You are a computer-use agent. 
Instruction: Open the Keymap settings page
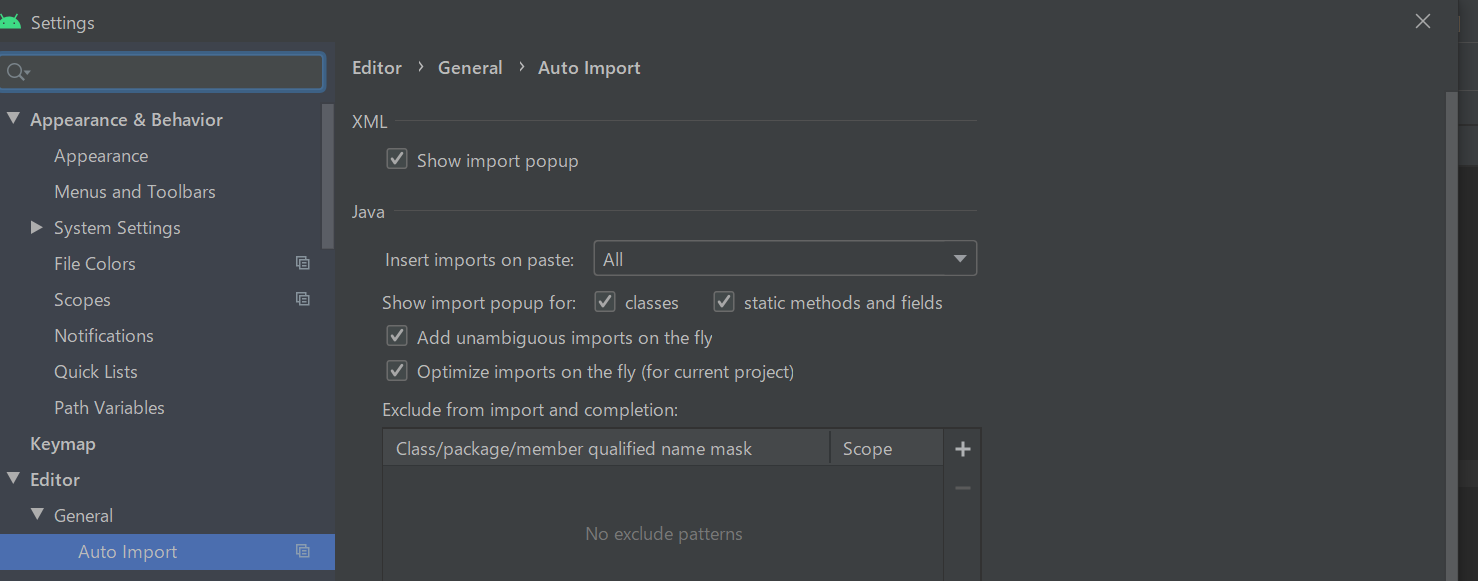click(x=63, y=444)
